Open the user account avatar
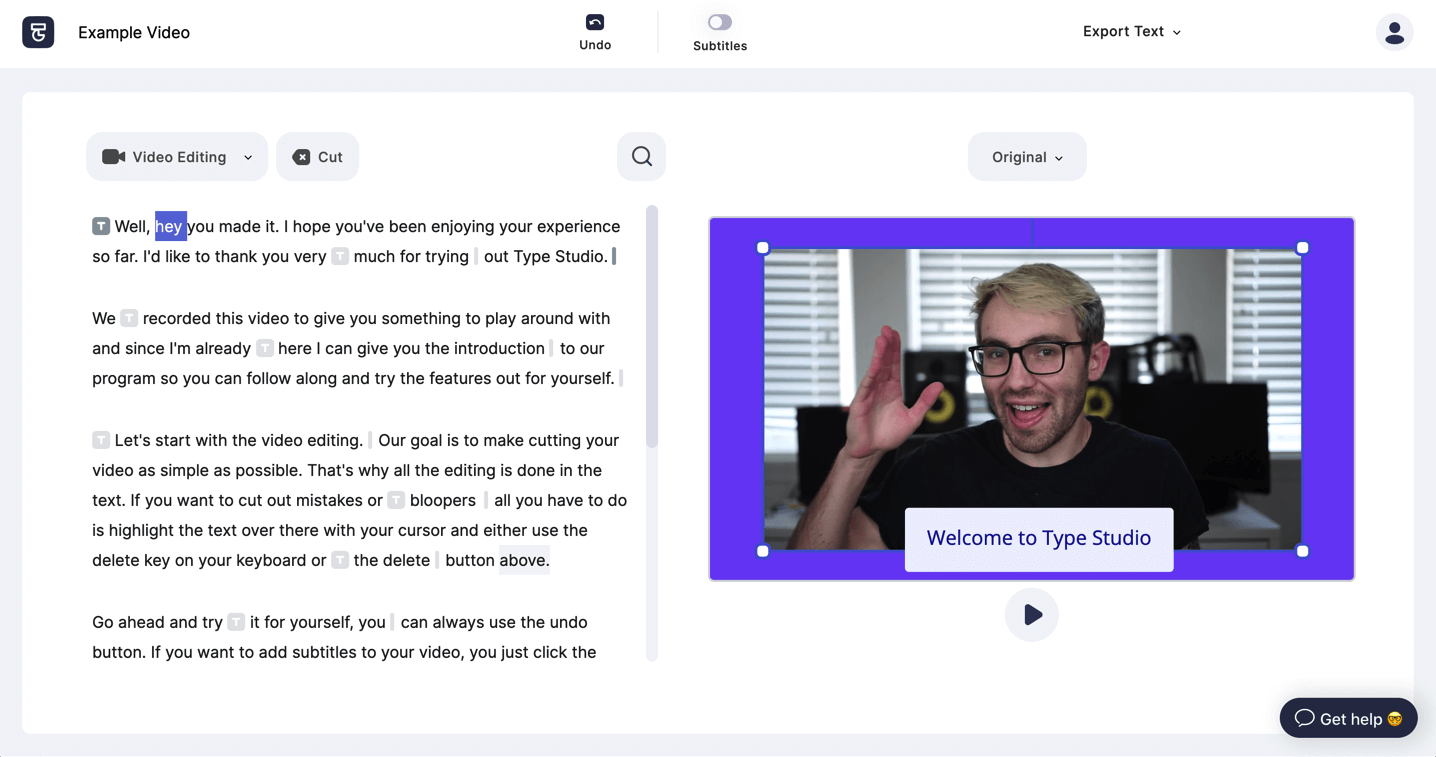This screenshot has height=757, width=1436. pyautogui.click(x=1394, y=32)
